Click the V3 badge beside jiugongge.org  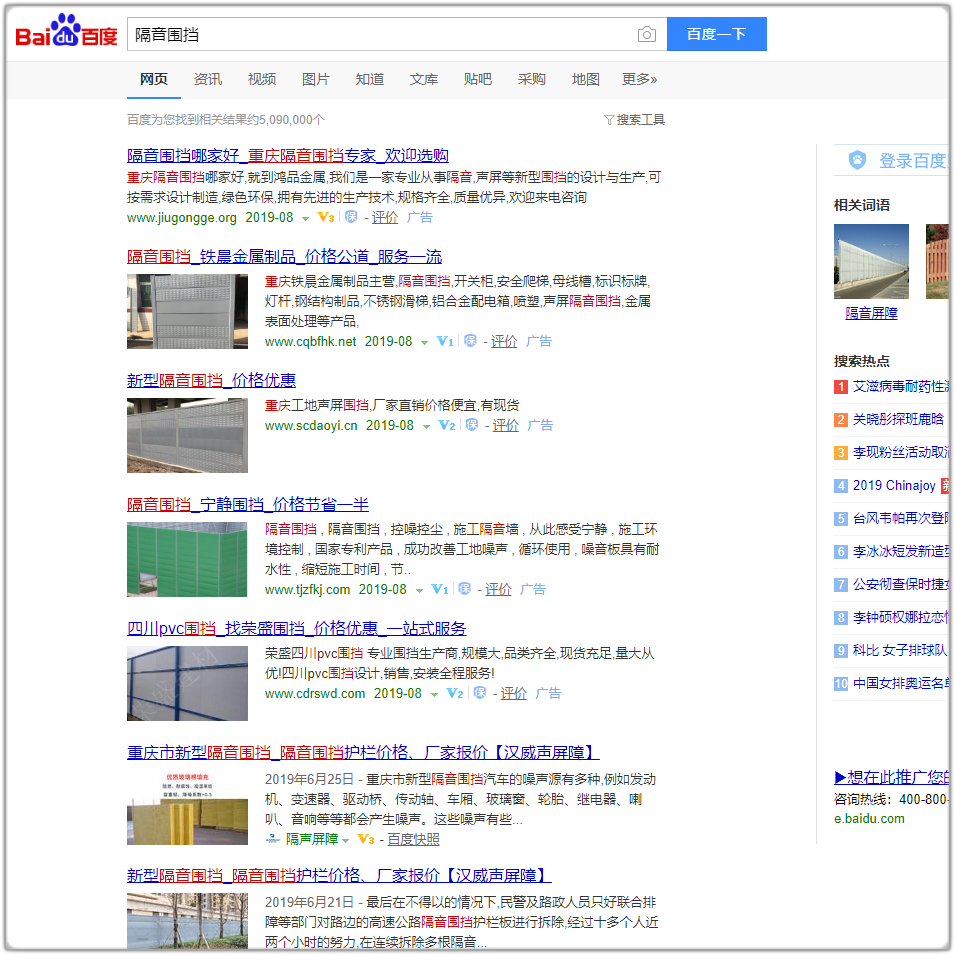pyautogui.click(x=326, y=217)
